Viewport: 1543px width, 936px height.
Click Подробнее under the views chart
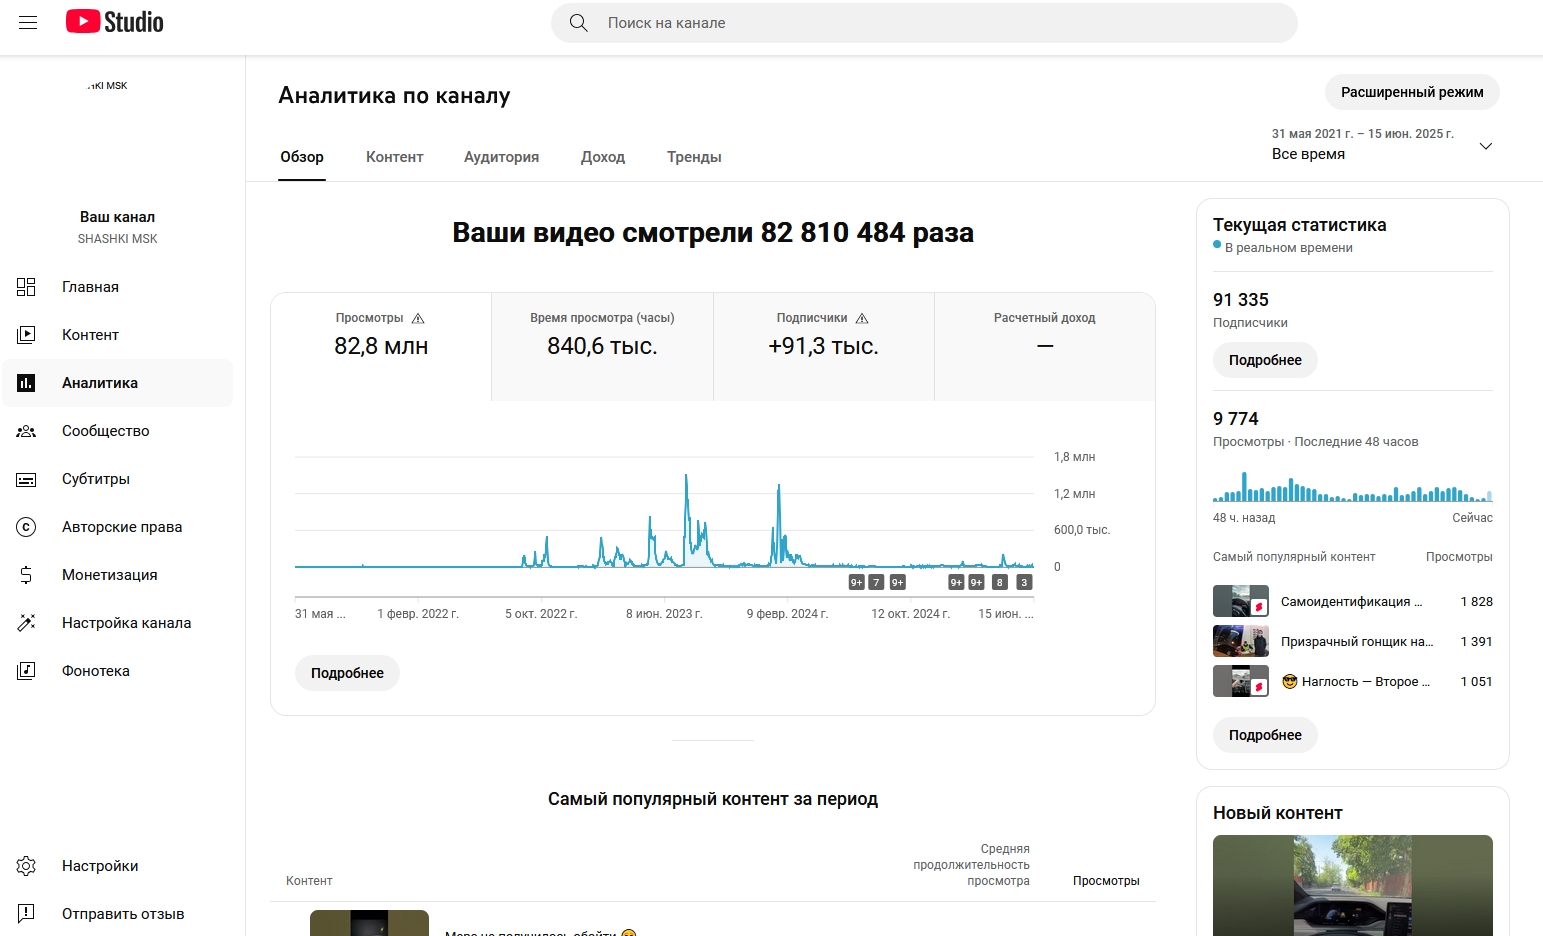347,673
